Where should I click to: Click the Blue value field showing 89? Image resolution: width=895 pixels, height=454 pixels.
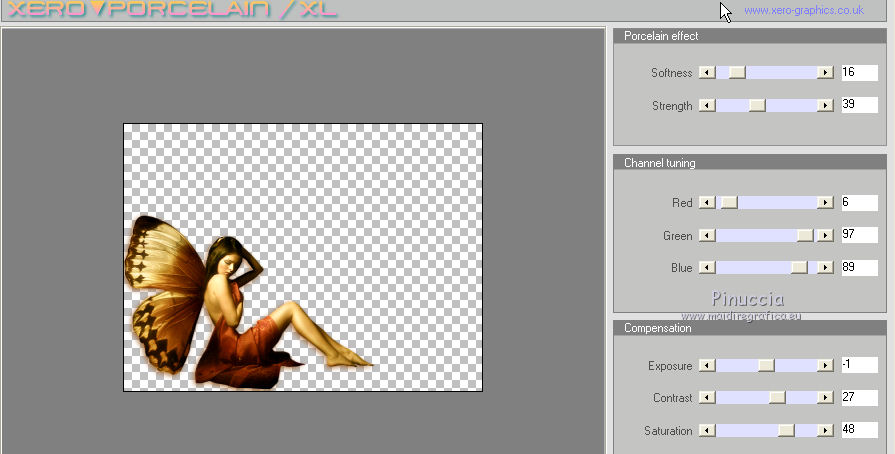tap(860, 268)
